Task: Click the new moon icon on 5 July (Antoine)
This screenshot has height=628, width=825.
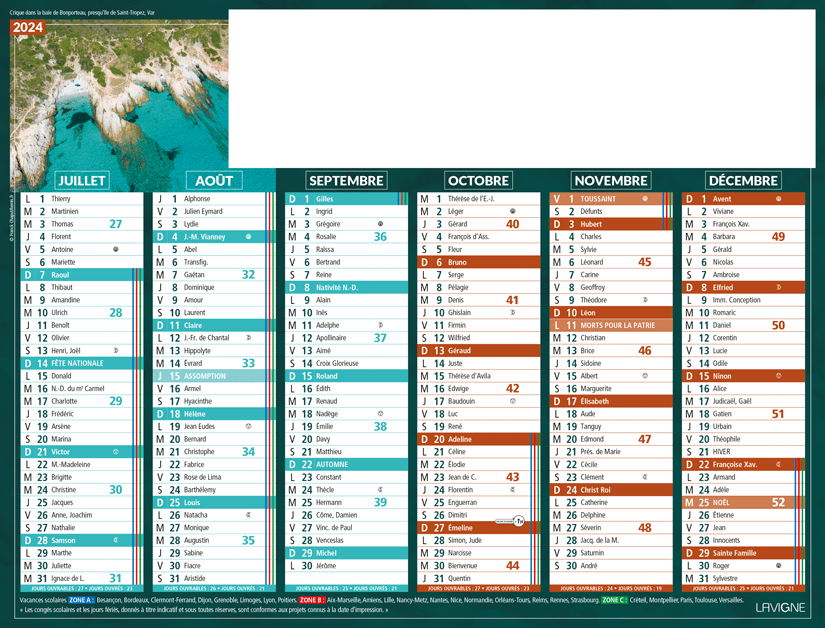Action: pos(117,249)
